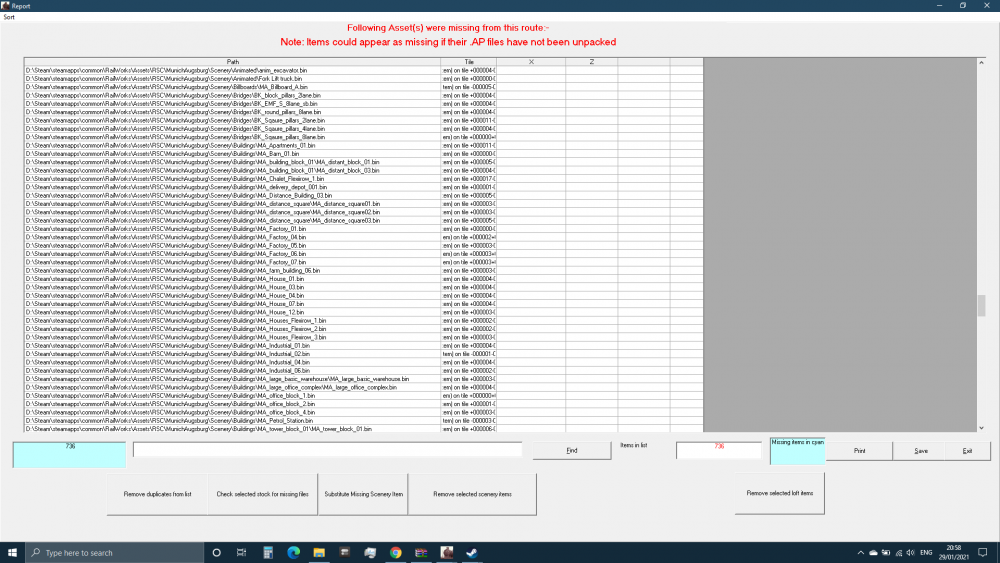The image size is (1000, 563).
Task: Click the Print button
Action: click(x=859, y=451)
